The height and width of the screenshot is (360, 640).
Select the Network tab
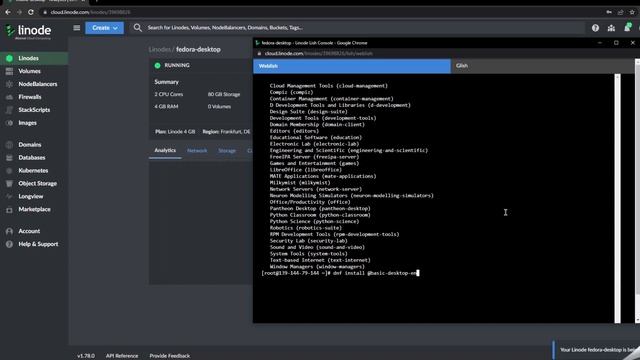tap(197, 151)
